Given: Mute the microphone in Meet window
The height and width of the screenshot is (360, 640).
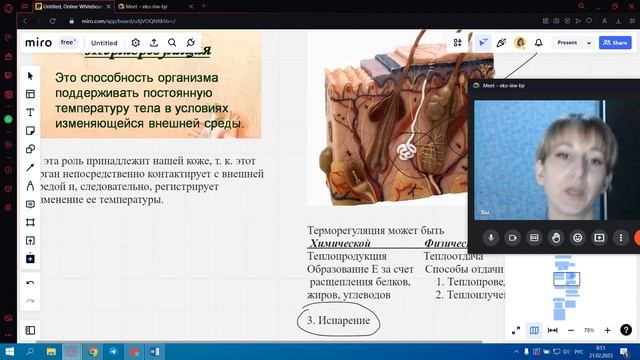Looking at the screenshot, I should [x=491, y=238].
